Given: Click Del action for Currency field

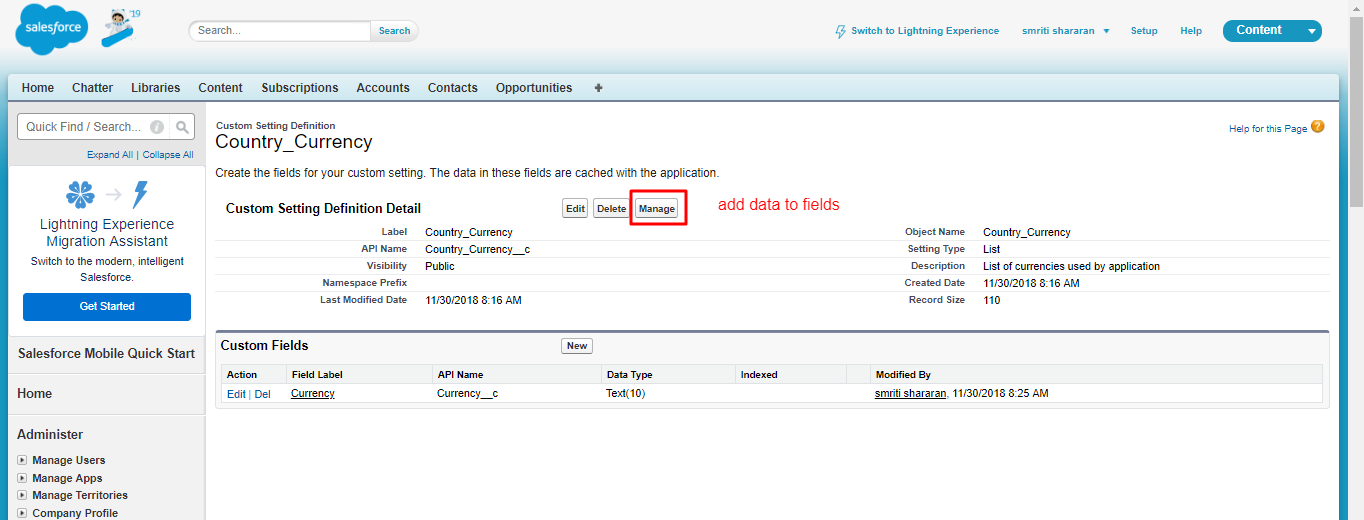Looking at the screenshot, I should point(263,394).
